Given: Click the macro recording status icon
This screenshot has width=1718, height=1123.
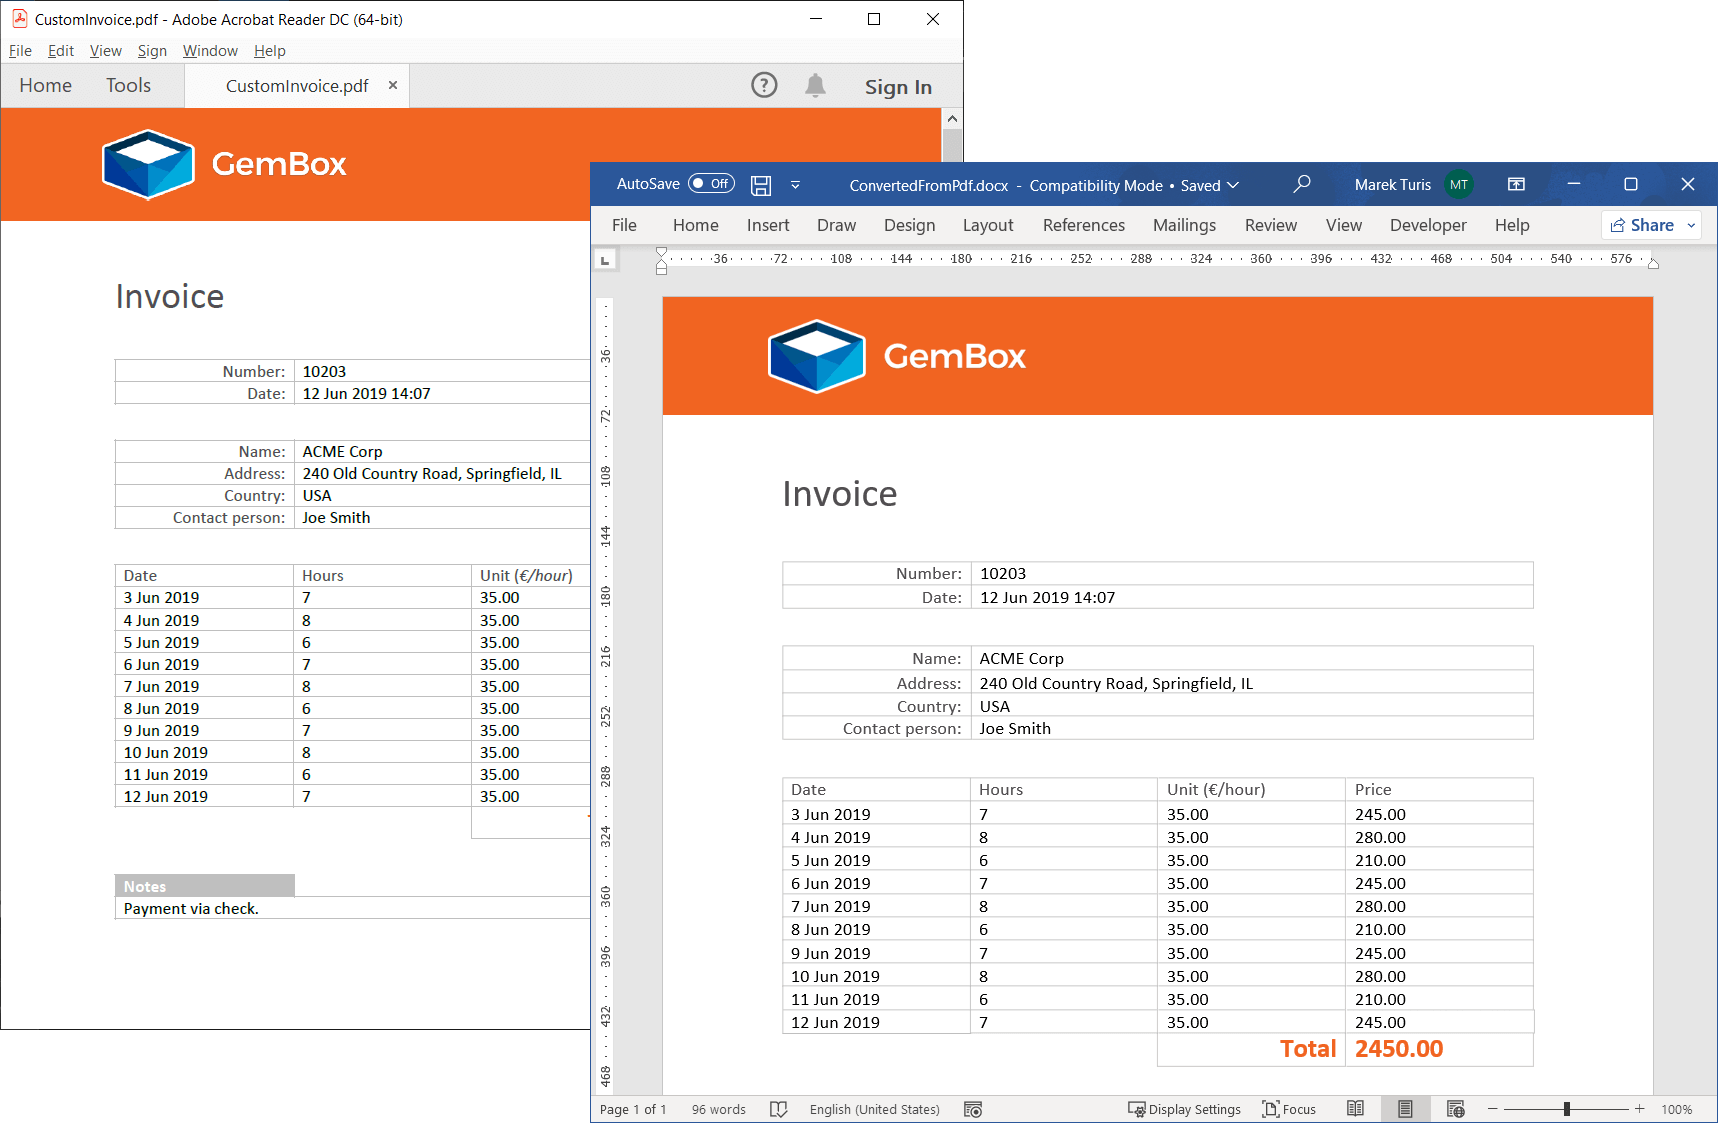Looking at the screenshot, I should click(973, 1109).
